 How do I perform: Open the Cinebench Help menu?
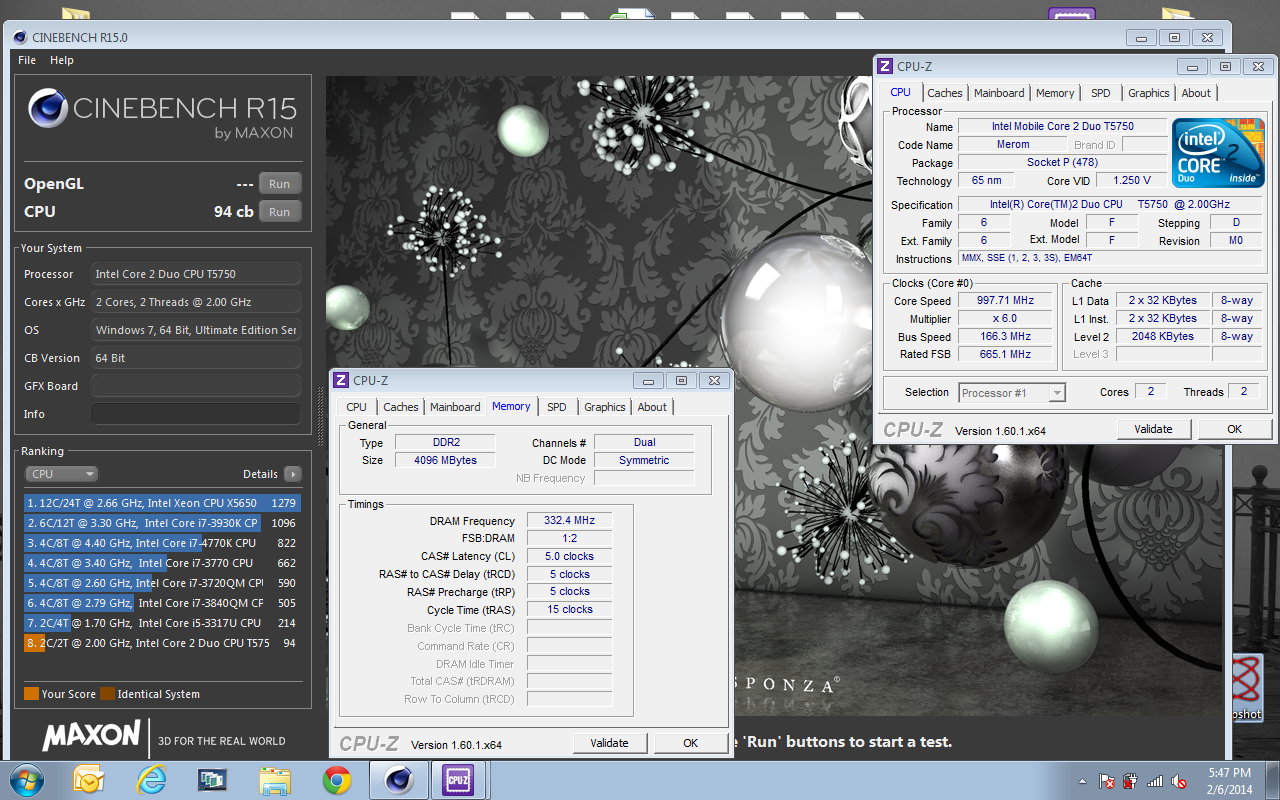click(62, 60)
